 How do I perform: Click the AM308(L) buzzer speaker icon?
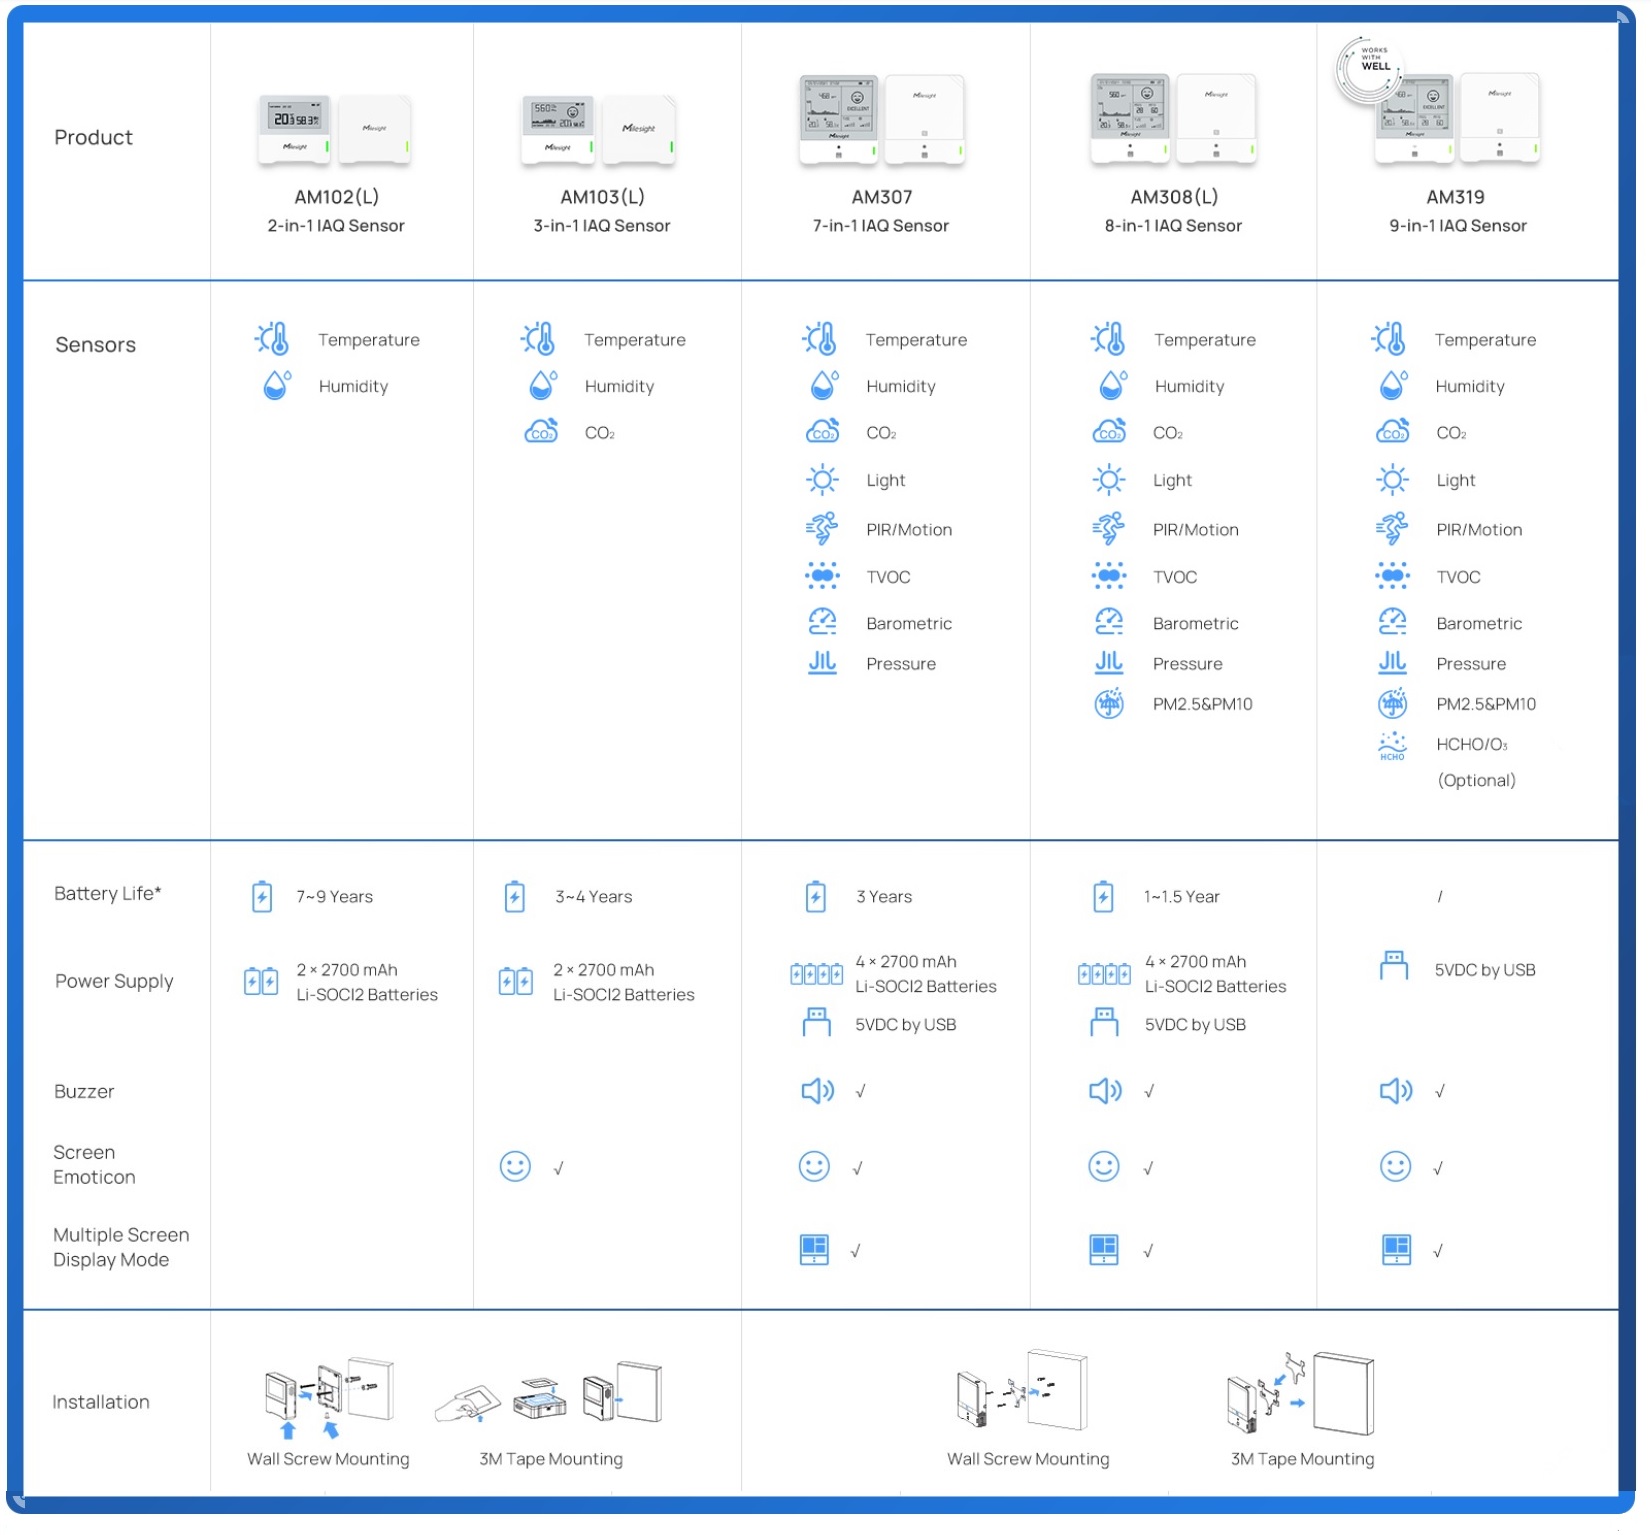point(1106,1091)
